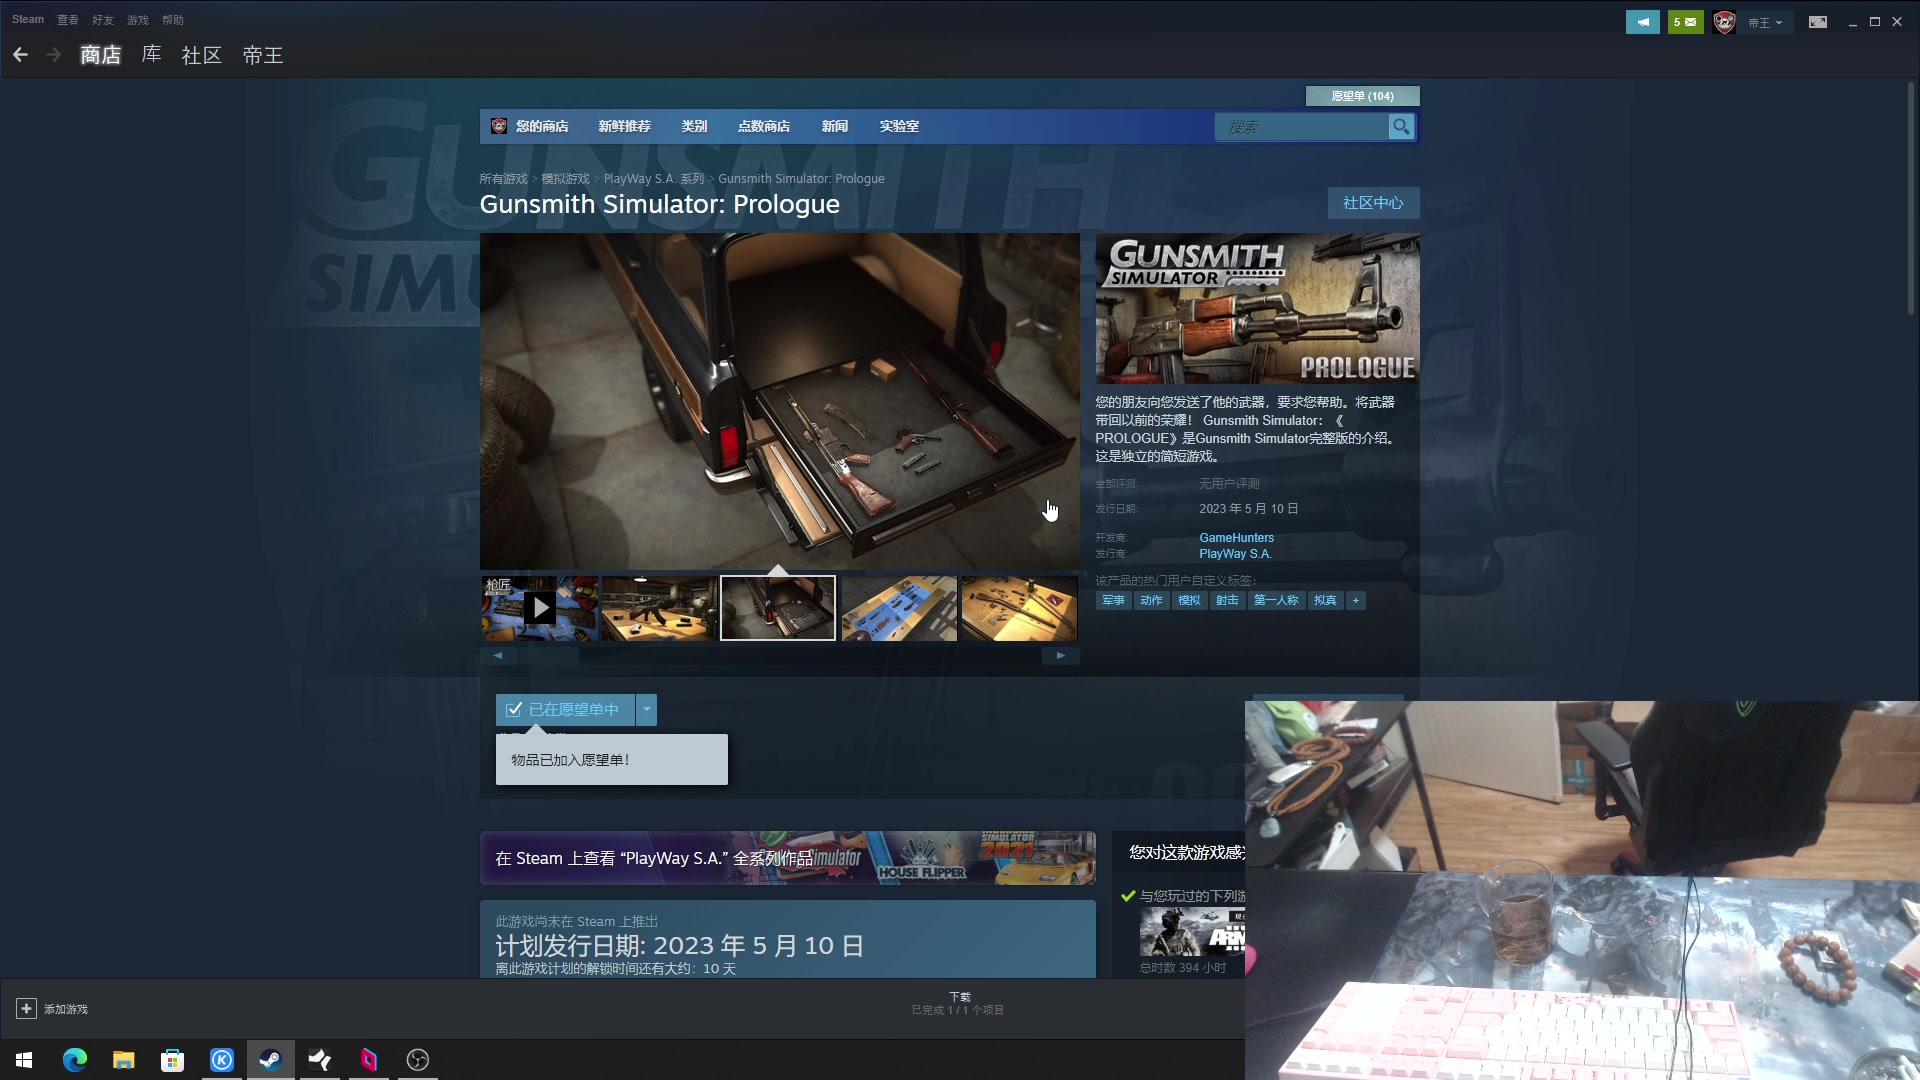
Task: Open the announcements megaphone icon
Action: (1642, 22)
